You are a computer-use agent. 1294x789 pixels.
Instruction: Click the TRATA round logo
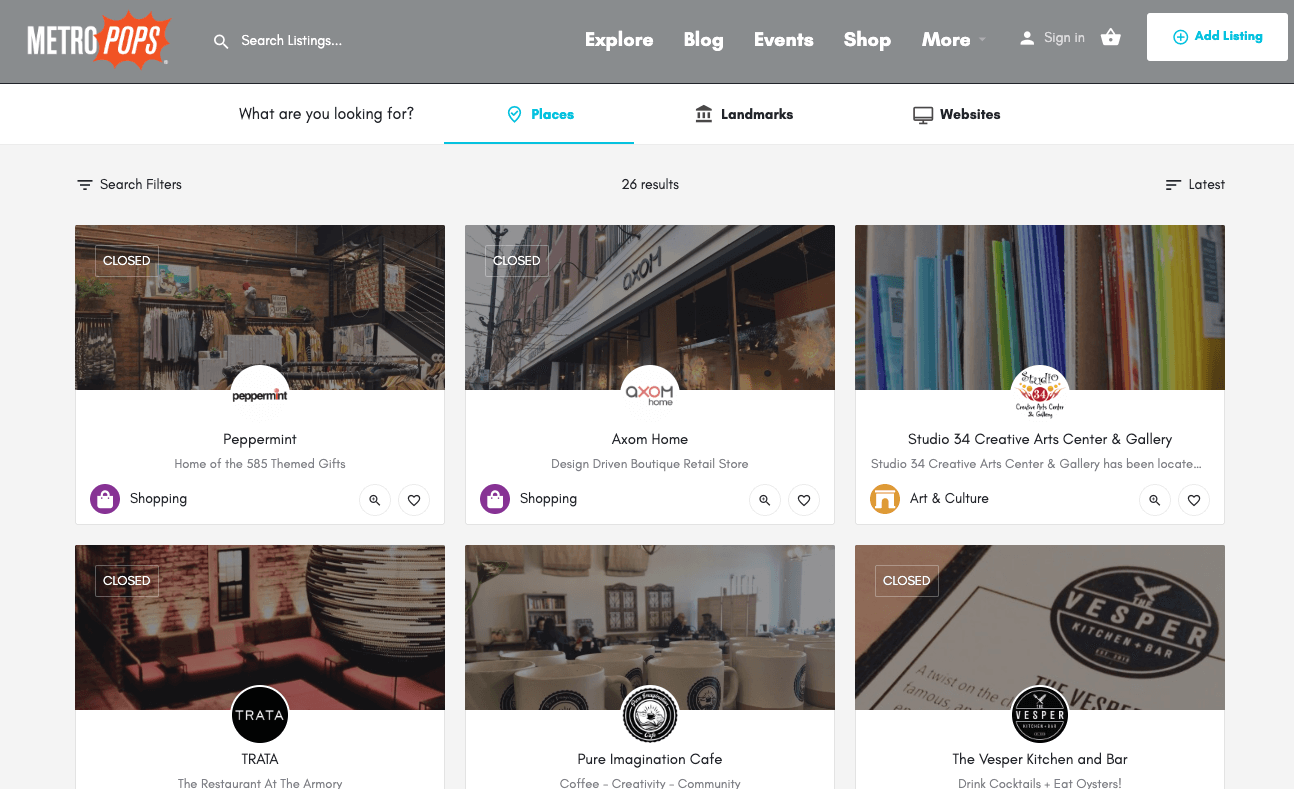[260, 715]
